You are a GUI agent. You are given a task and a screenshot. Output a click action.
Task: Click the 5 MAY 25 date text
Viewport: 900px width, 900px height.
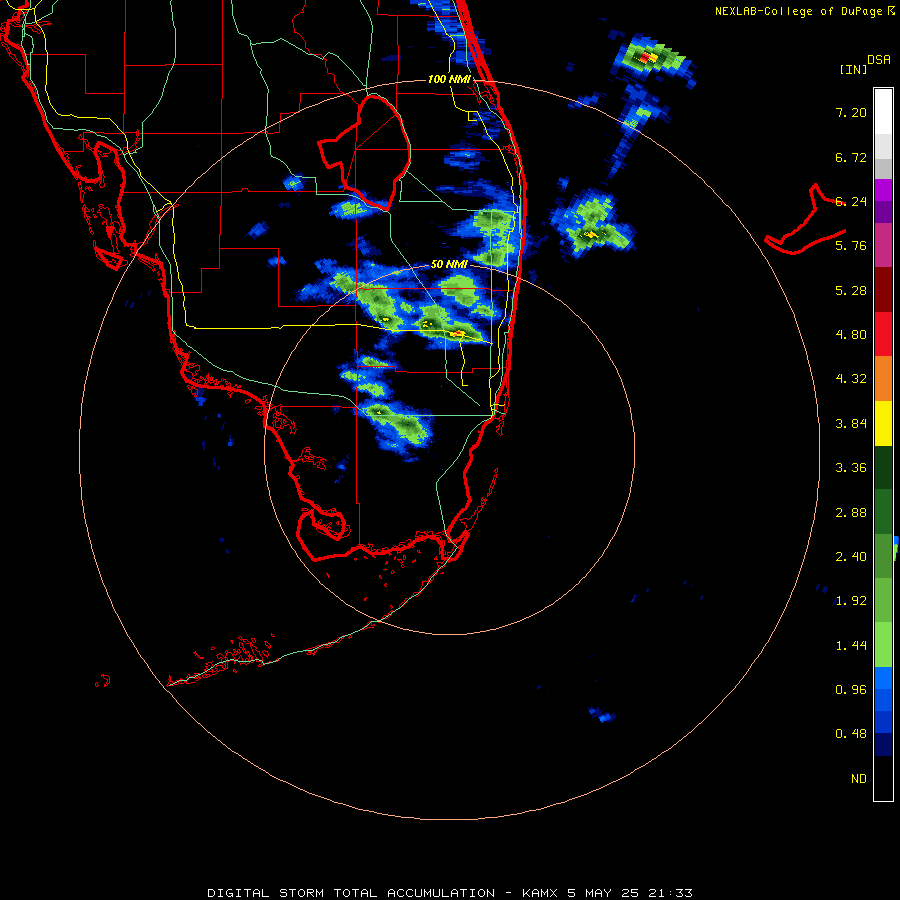(x=603, y=893)
